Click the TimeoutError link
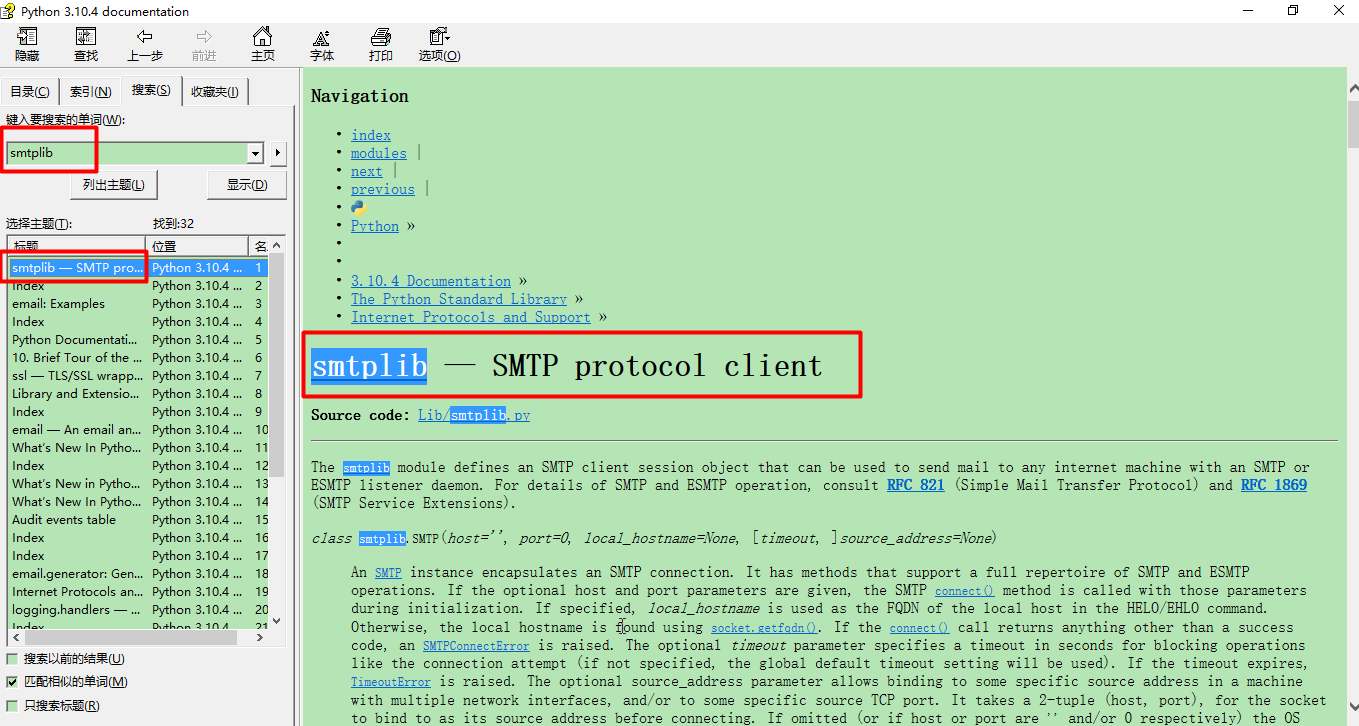The height and width of the screenshot is (726, 1359). (x=391, y=682)
